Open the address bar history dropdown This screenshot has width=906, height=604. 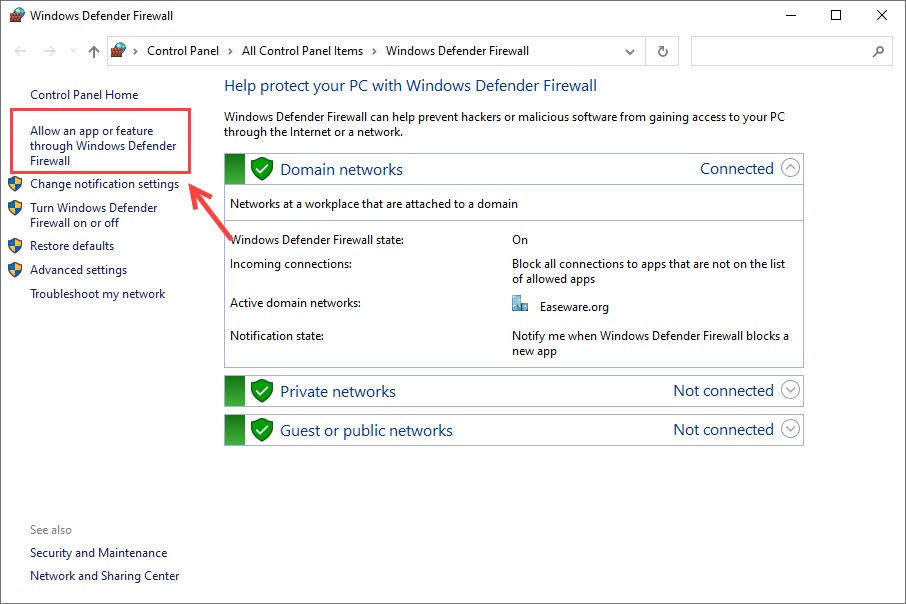[630, 51]
